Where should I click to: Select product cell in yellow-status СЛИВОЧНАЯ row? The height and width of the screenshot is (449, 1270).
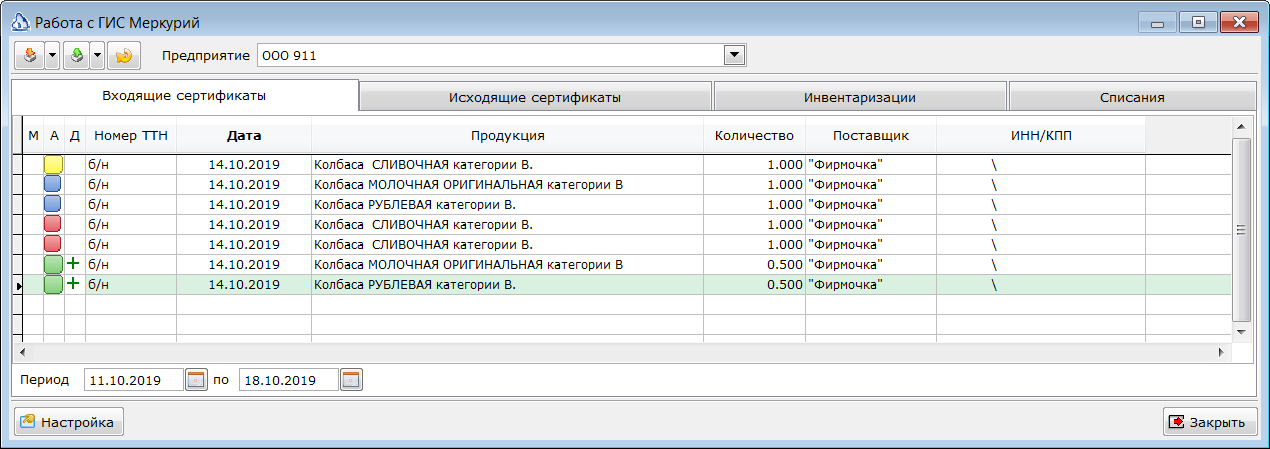[x=507, y=165]
